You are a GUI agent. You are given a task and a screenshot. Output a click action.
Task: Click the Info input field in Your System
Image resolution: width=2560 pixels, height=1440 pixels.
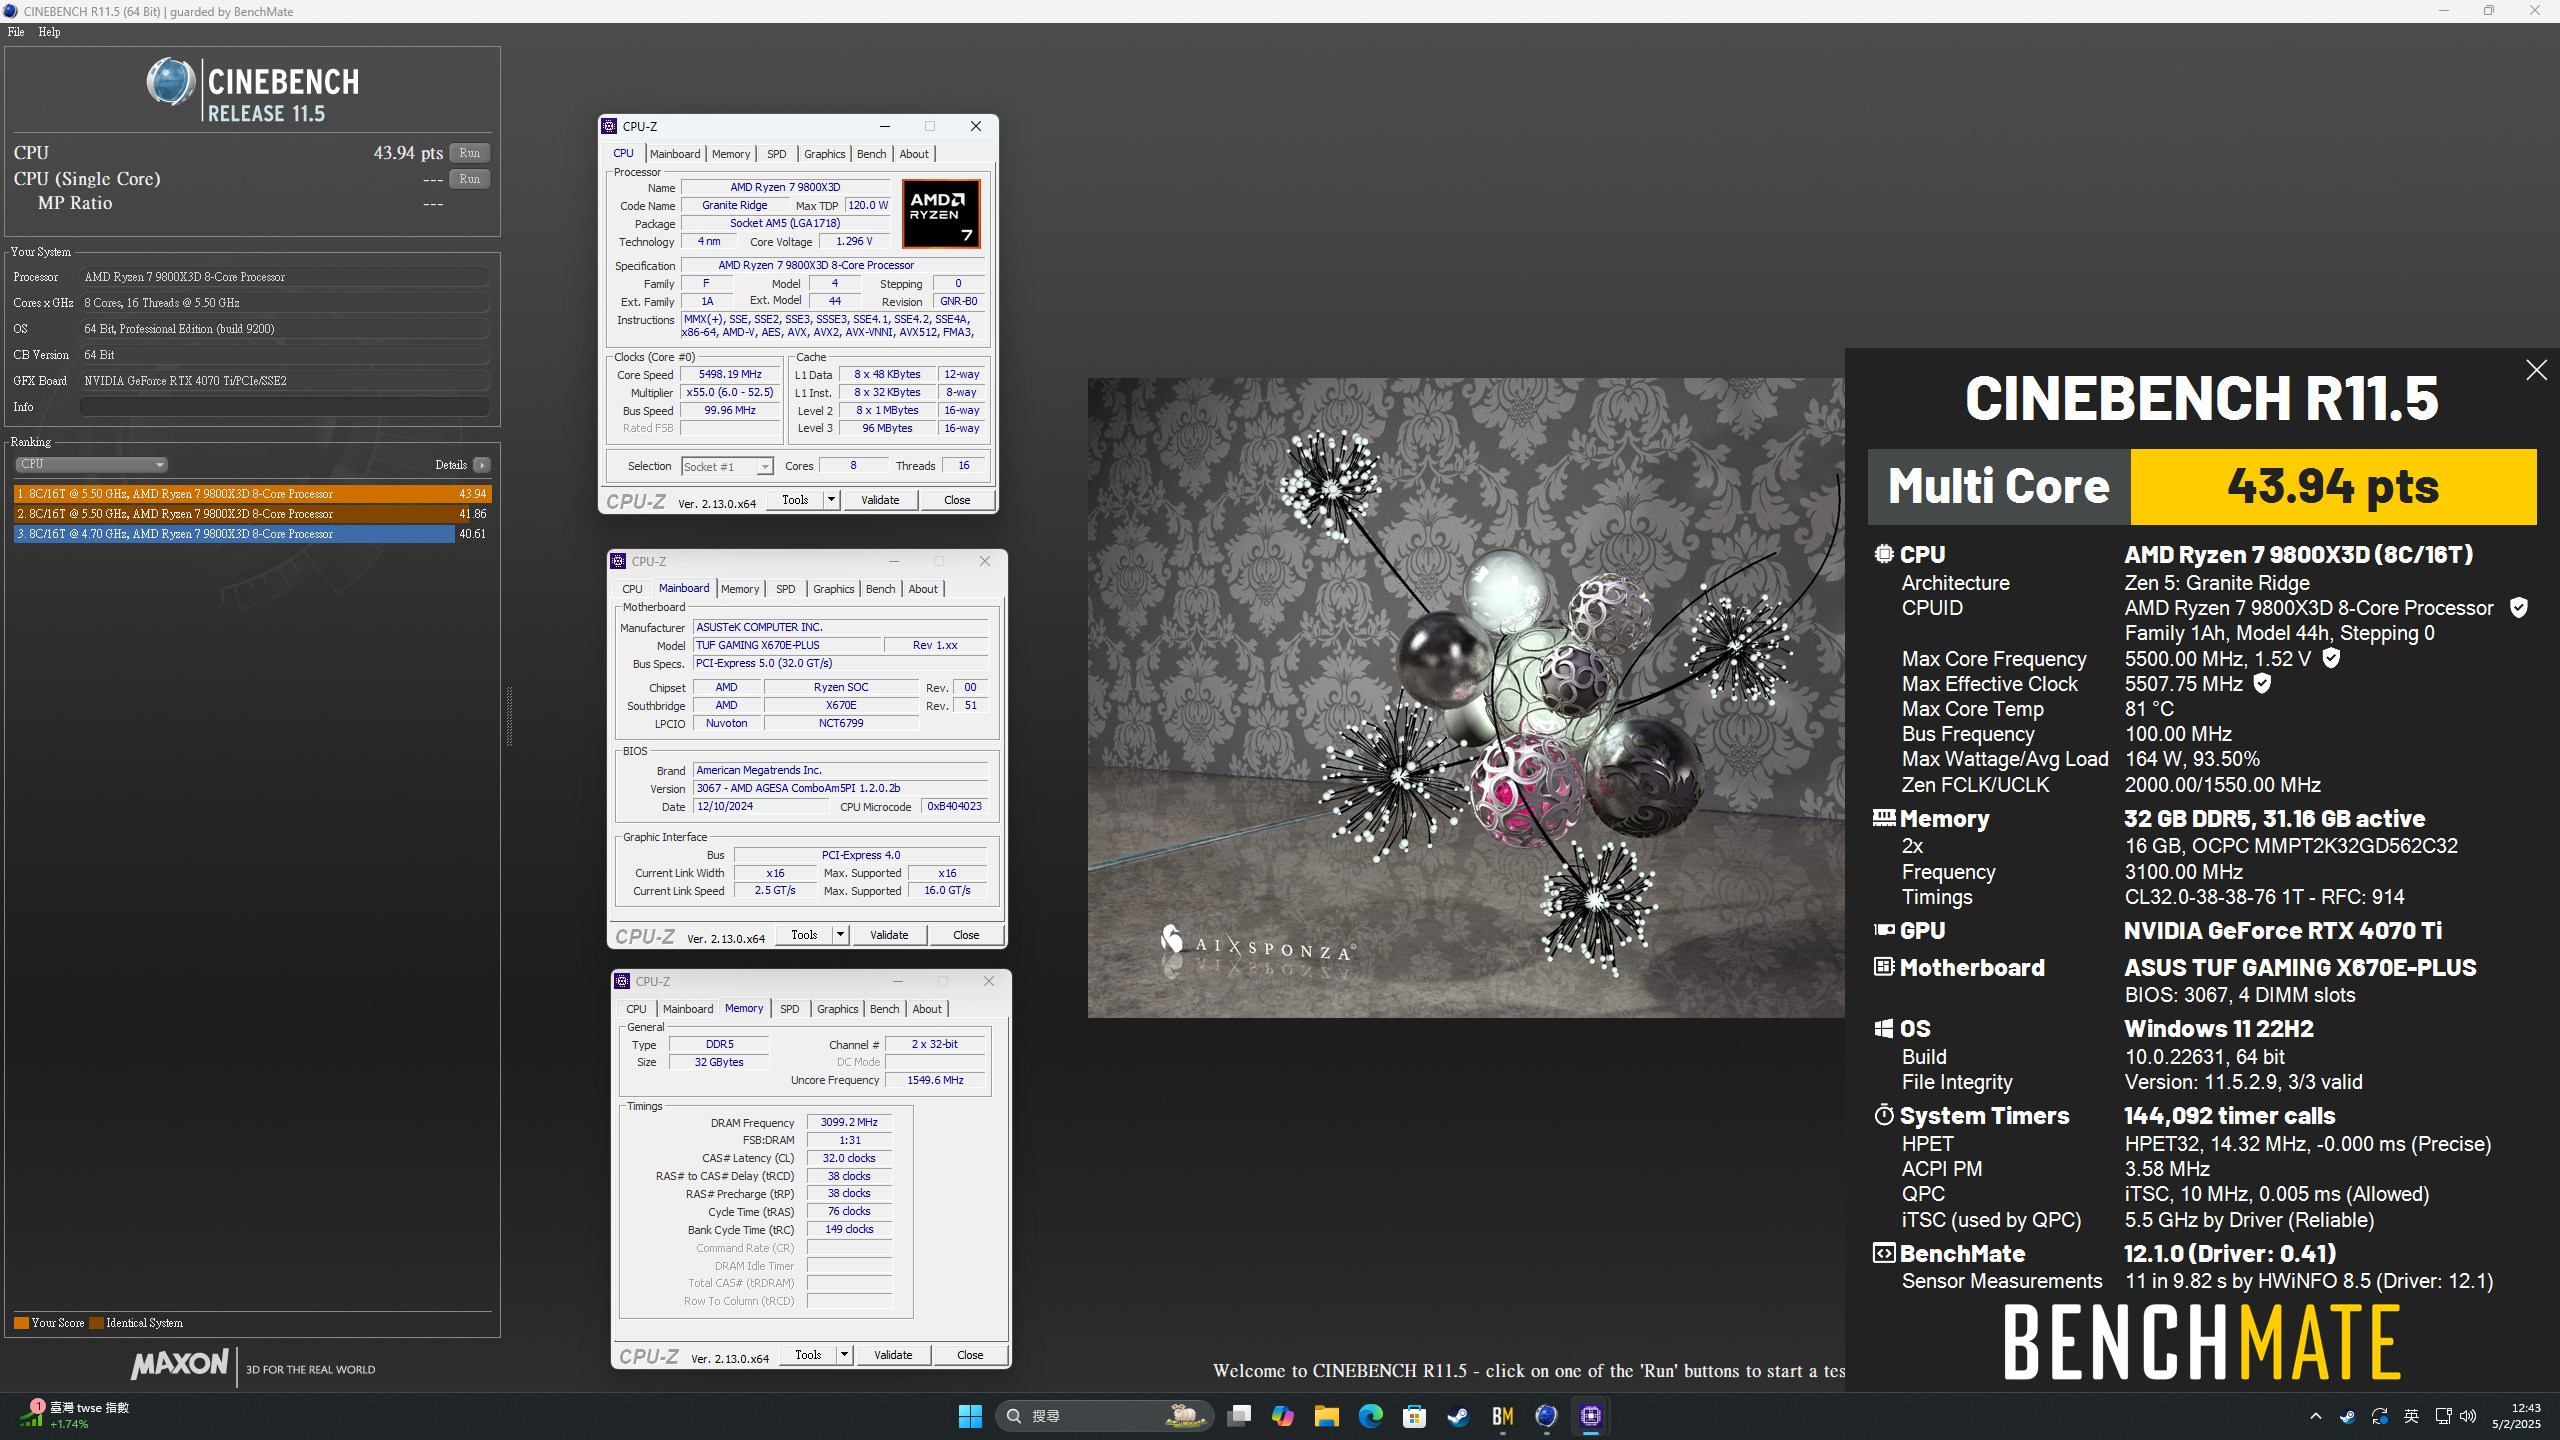click(x=284, y=407)
